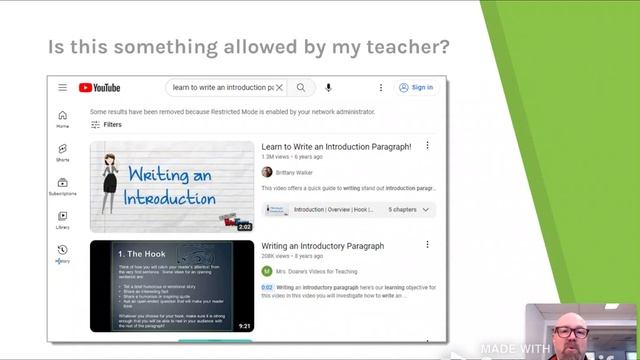Click in the search text field
640x360 pixels.
(223, 87)
